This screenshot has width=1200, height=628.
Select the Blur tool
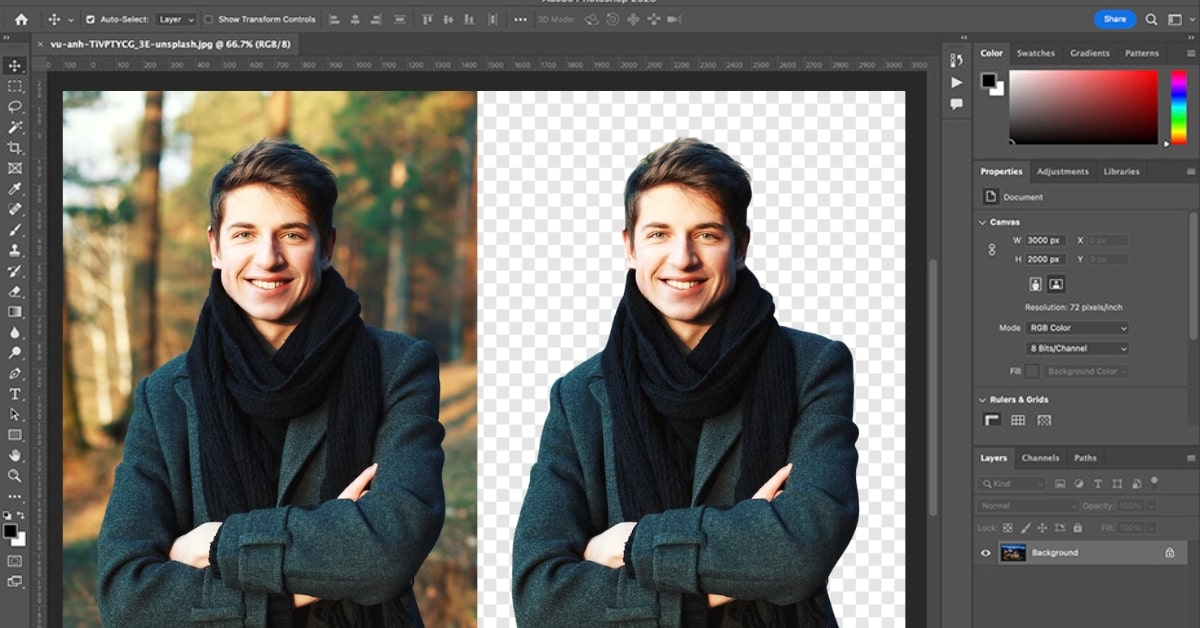(15, 333)
